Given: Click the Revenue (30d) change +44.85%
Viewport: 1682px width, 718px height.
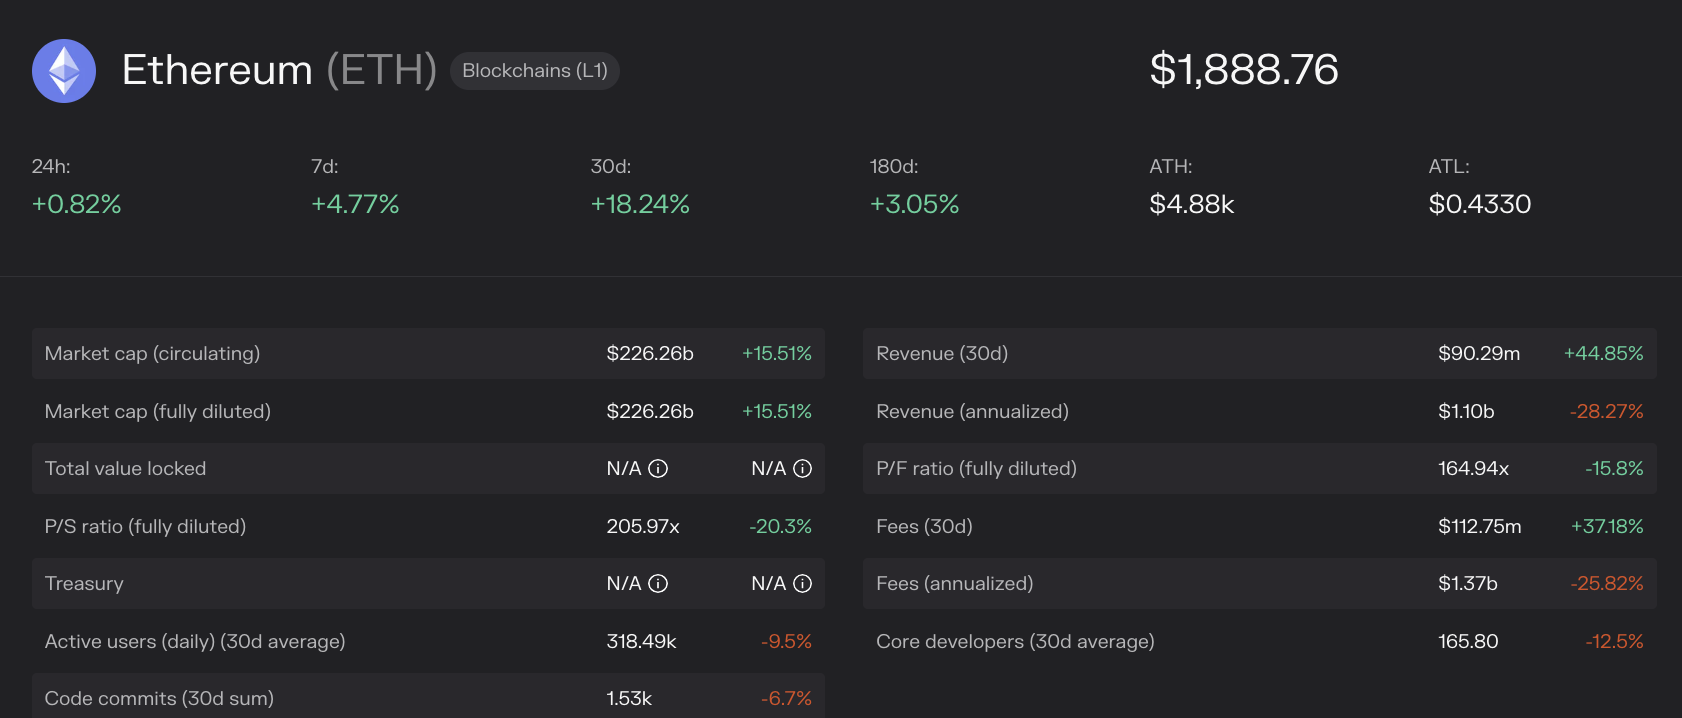Looking at the screenshot, I should point(1604,354).
